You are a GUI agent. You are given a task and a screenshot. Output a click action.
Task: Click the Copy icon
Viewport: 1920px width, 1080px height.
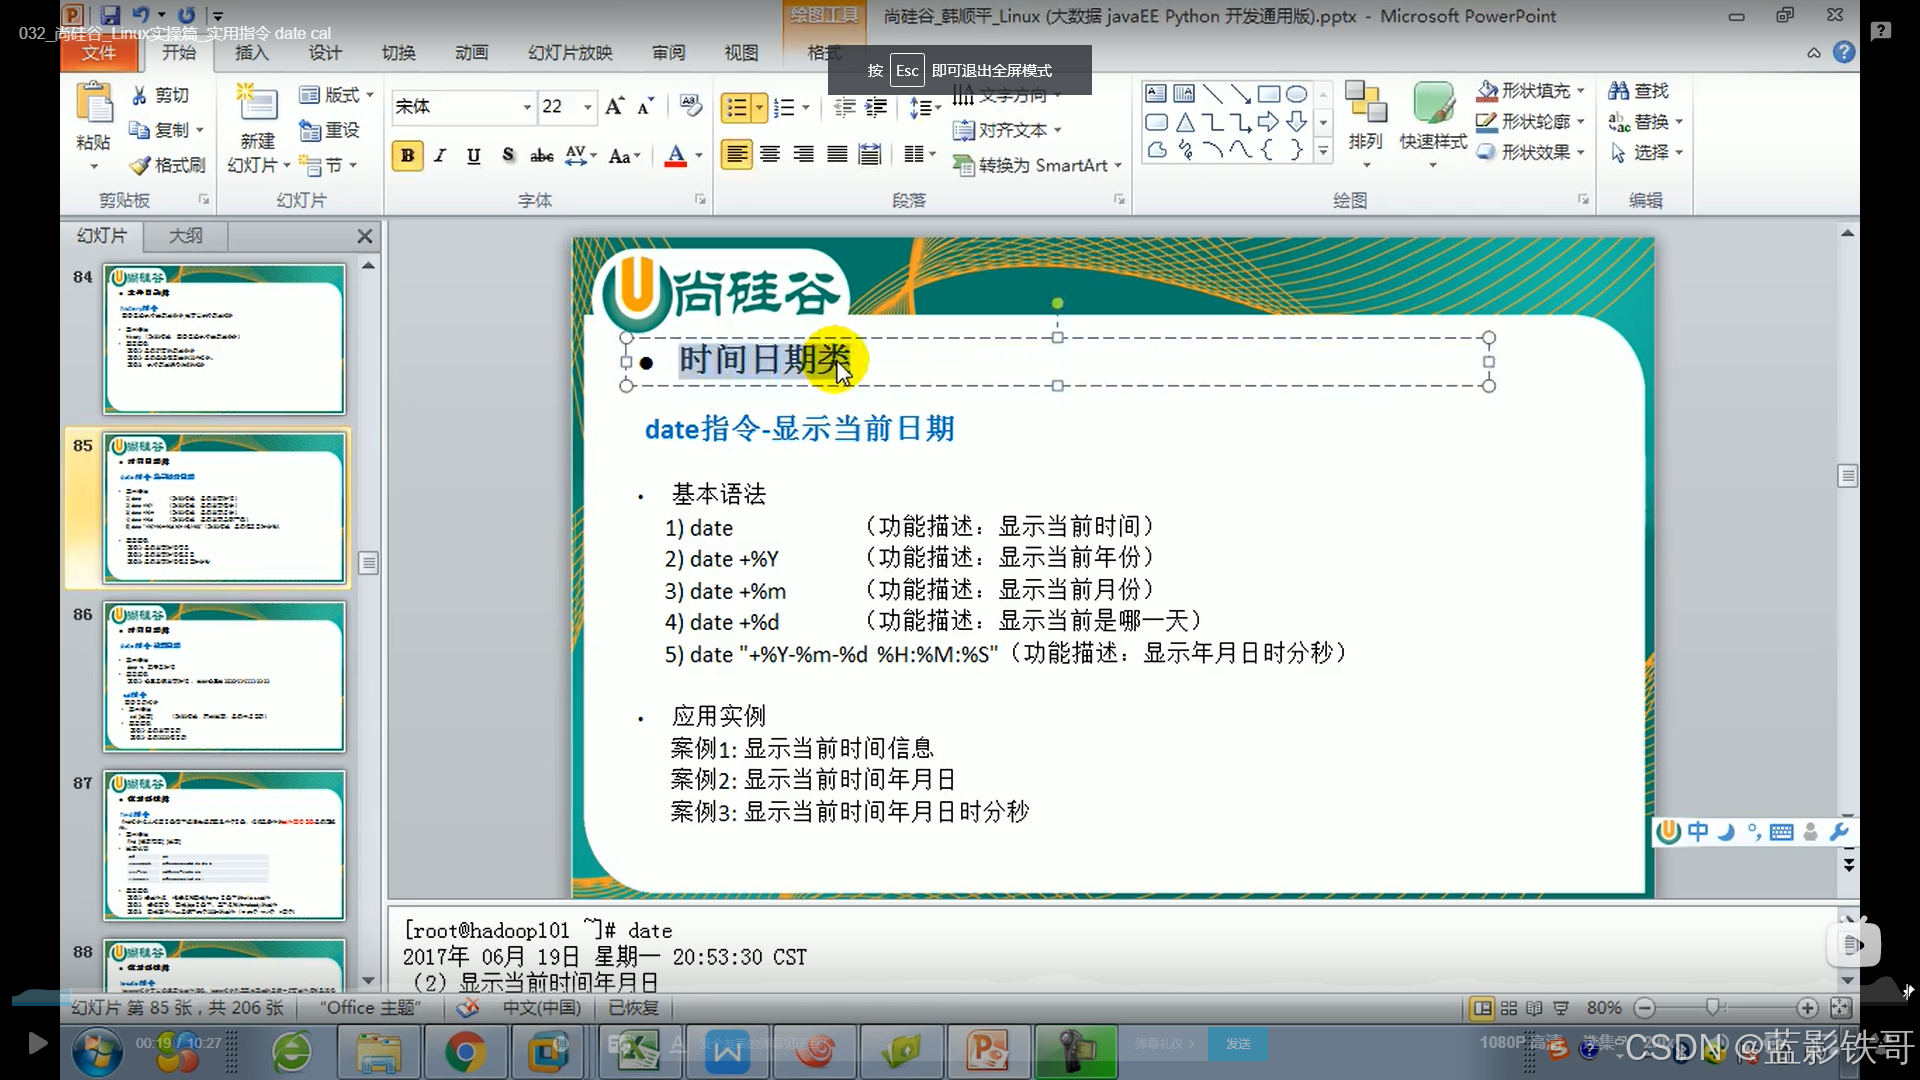click(139, 130)
